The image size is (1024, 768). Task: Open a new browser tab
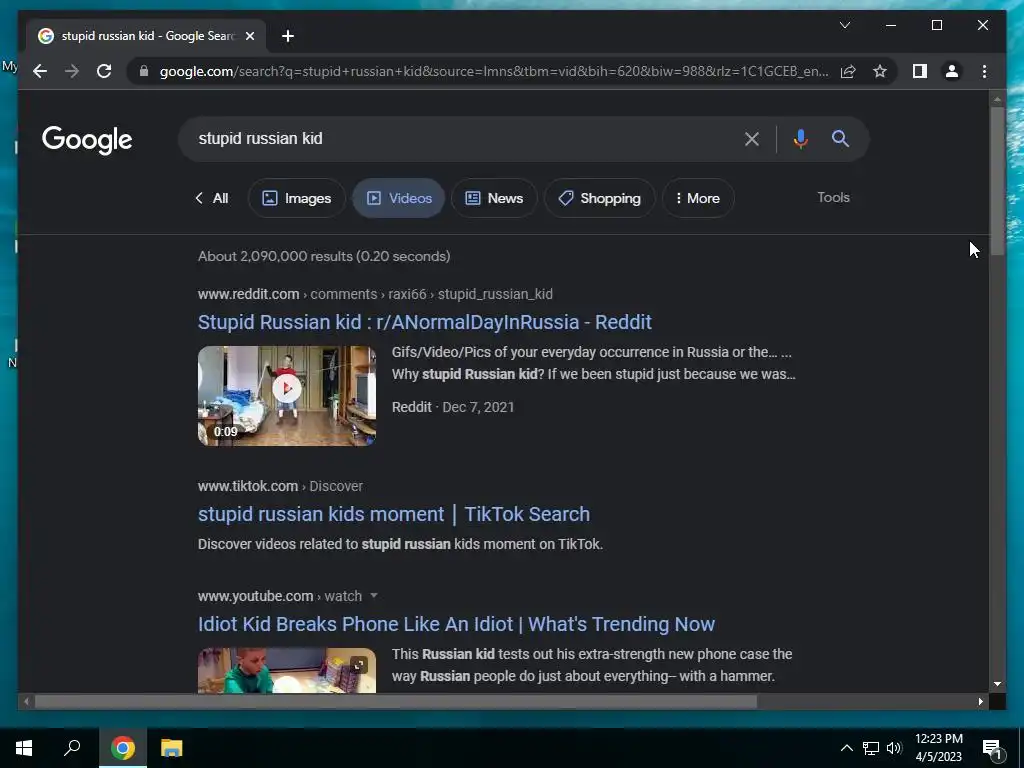click(x=288, y=36)
